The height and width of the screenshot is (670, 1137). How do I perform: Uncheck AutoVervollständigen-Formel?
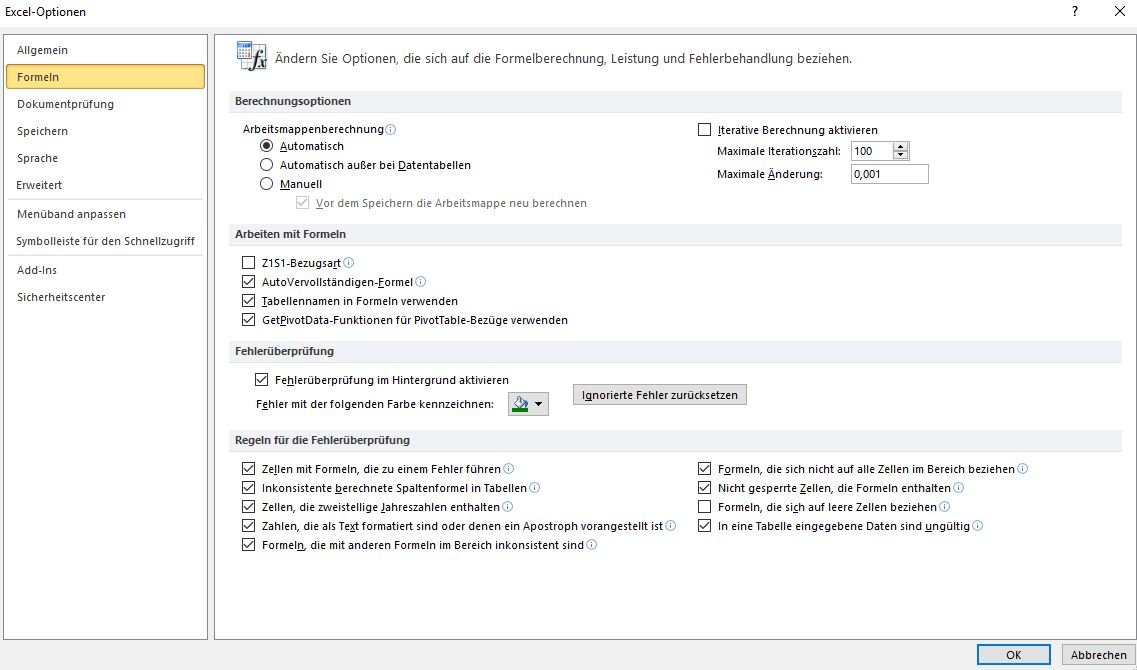pyautogui.click(x=249, y=281)
